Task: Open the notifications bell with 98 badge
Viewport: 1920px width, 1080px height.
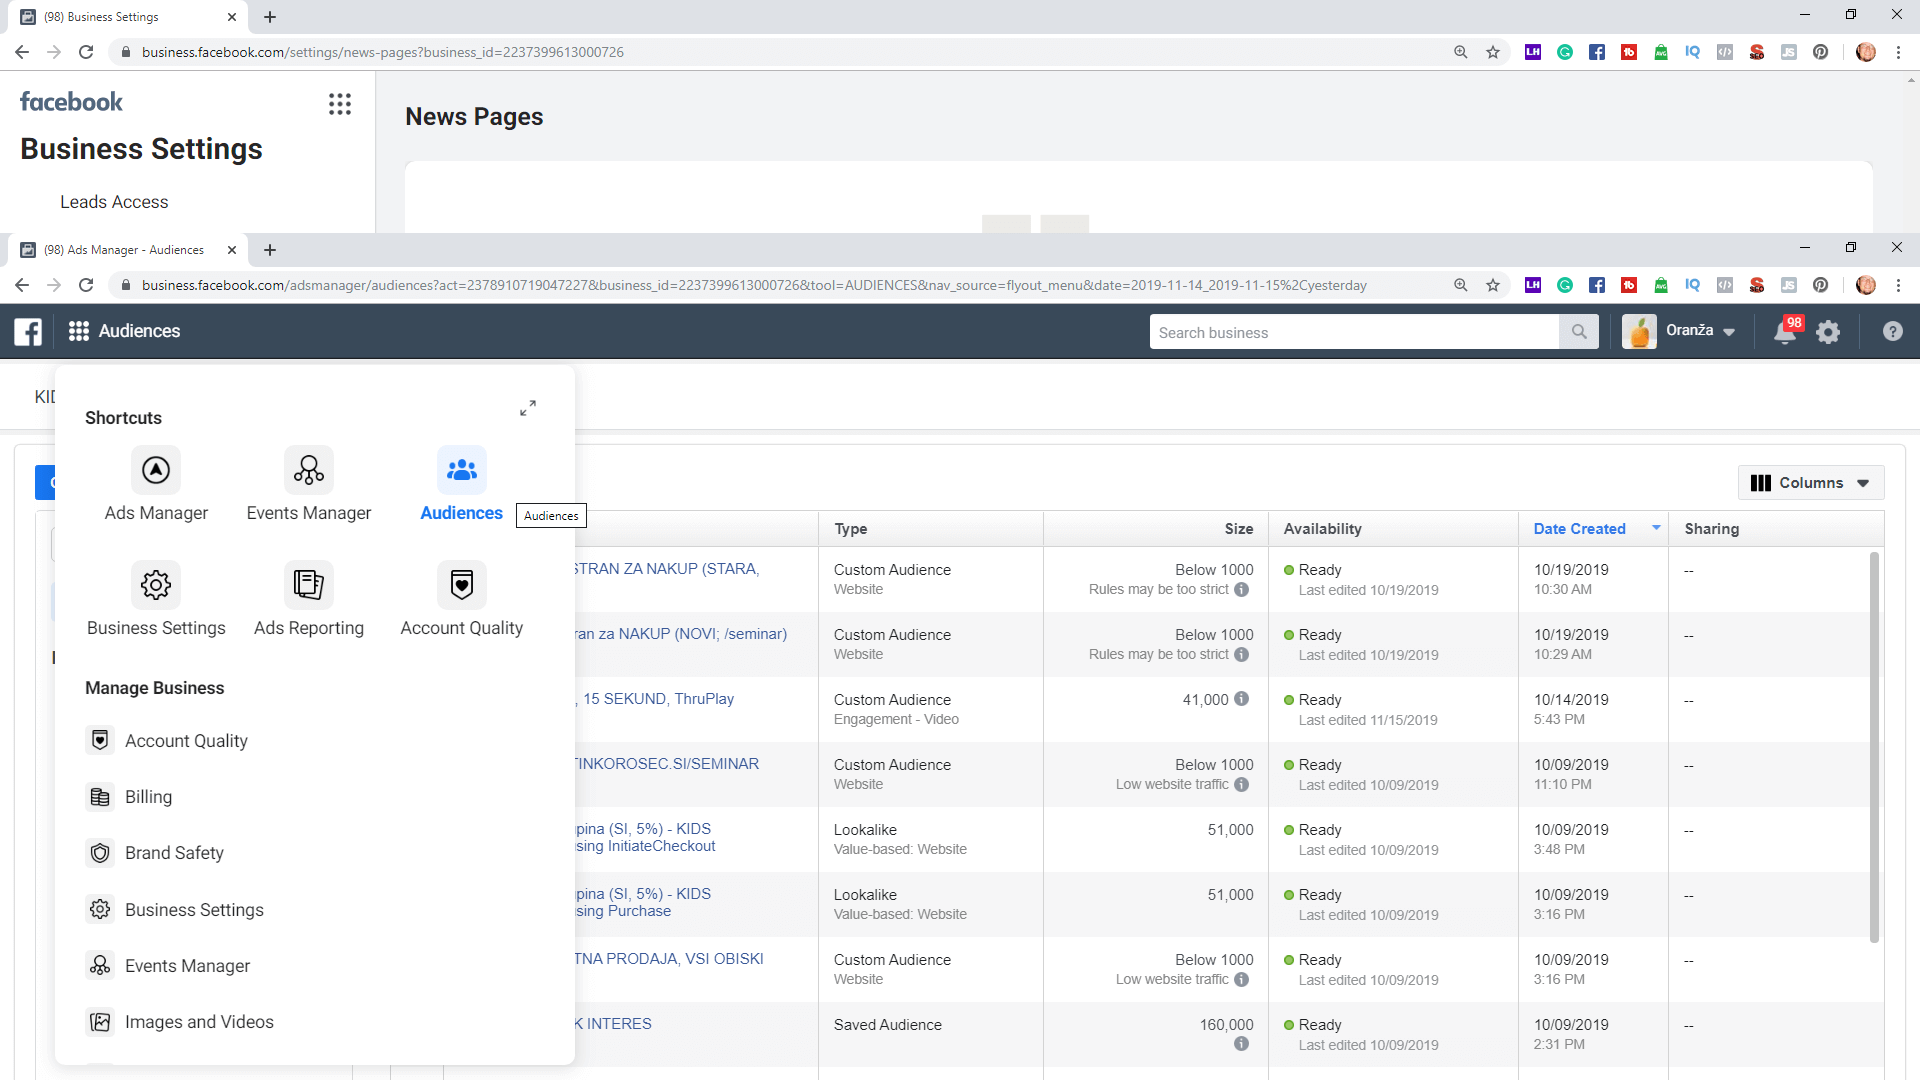Action: (x=1785, y=332)
